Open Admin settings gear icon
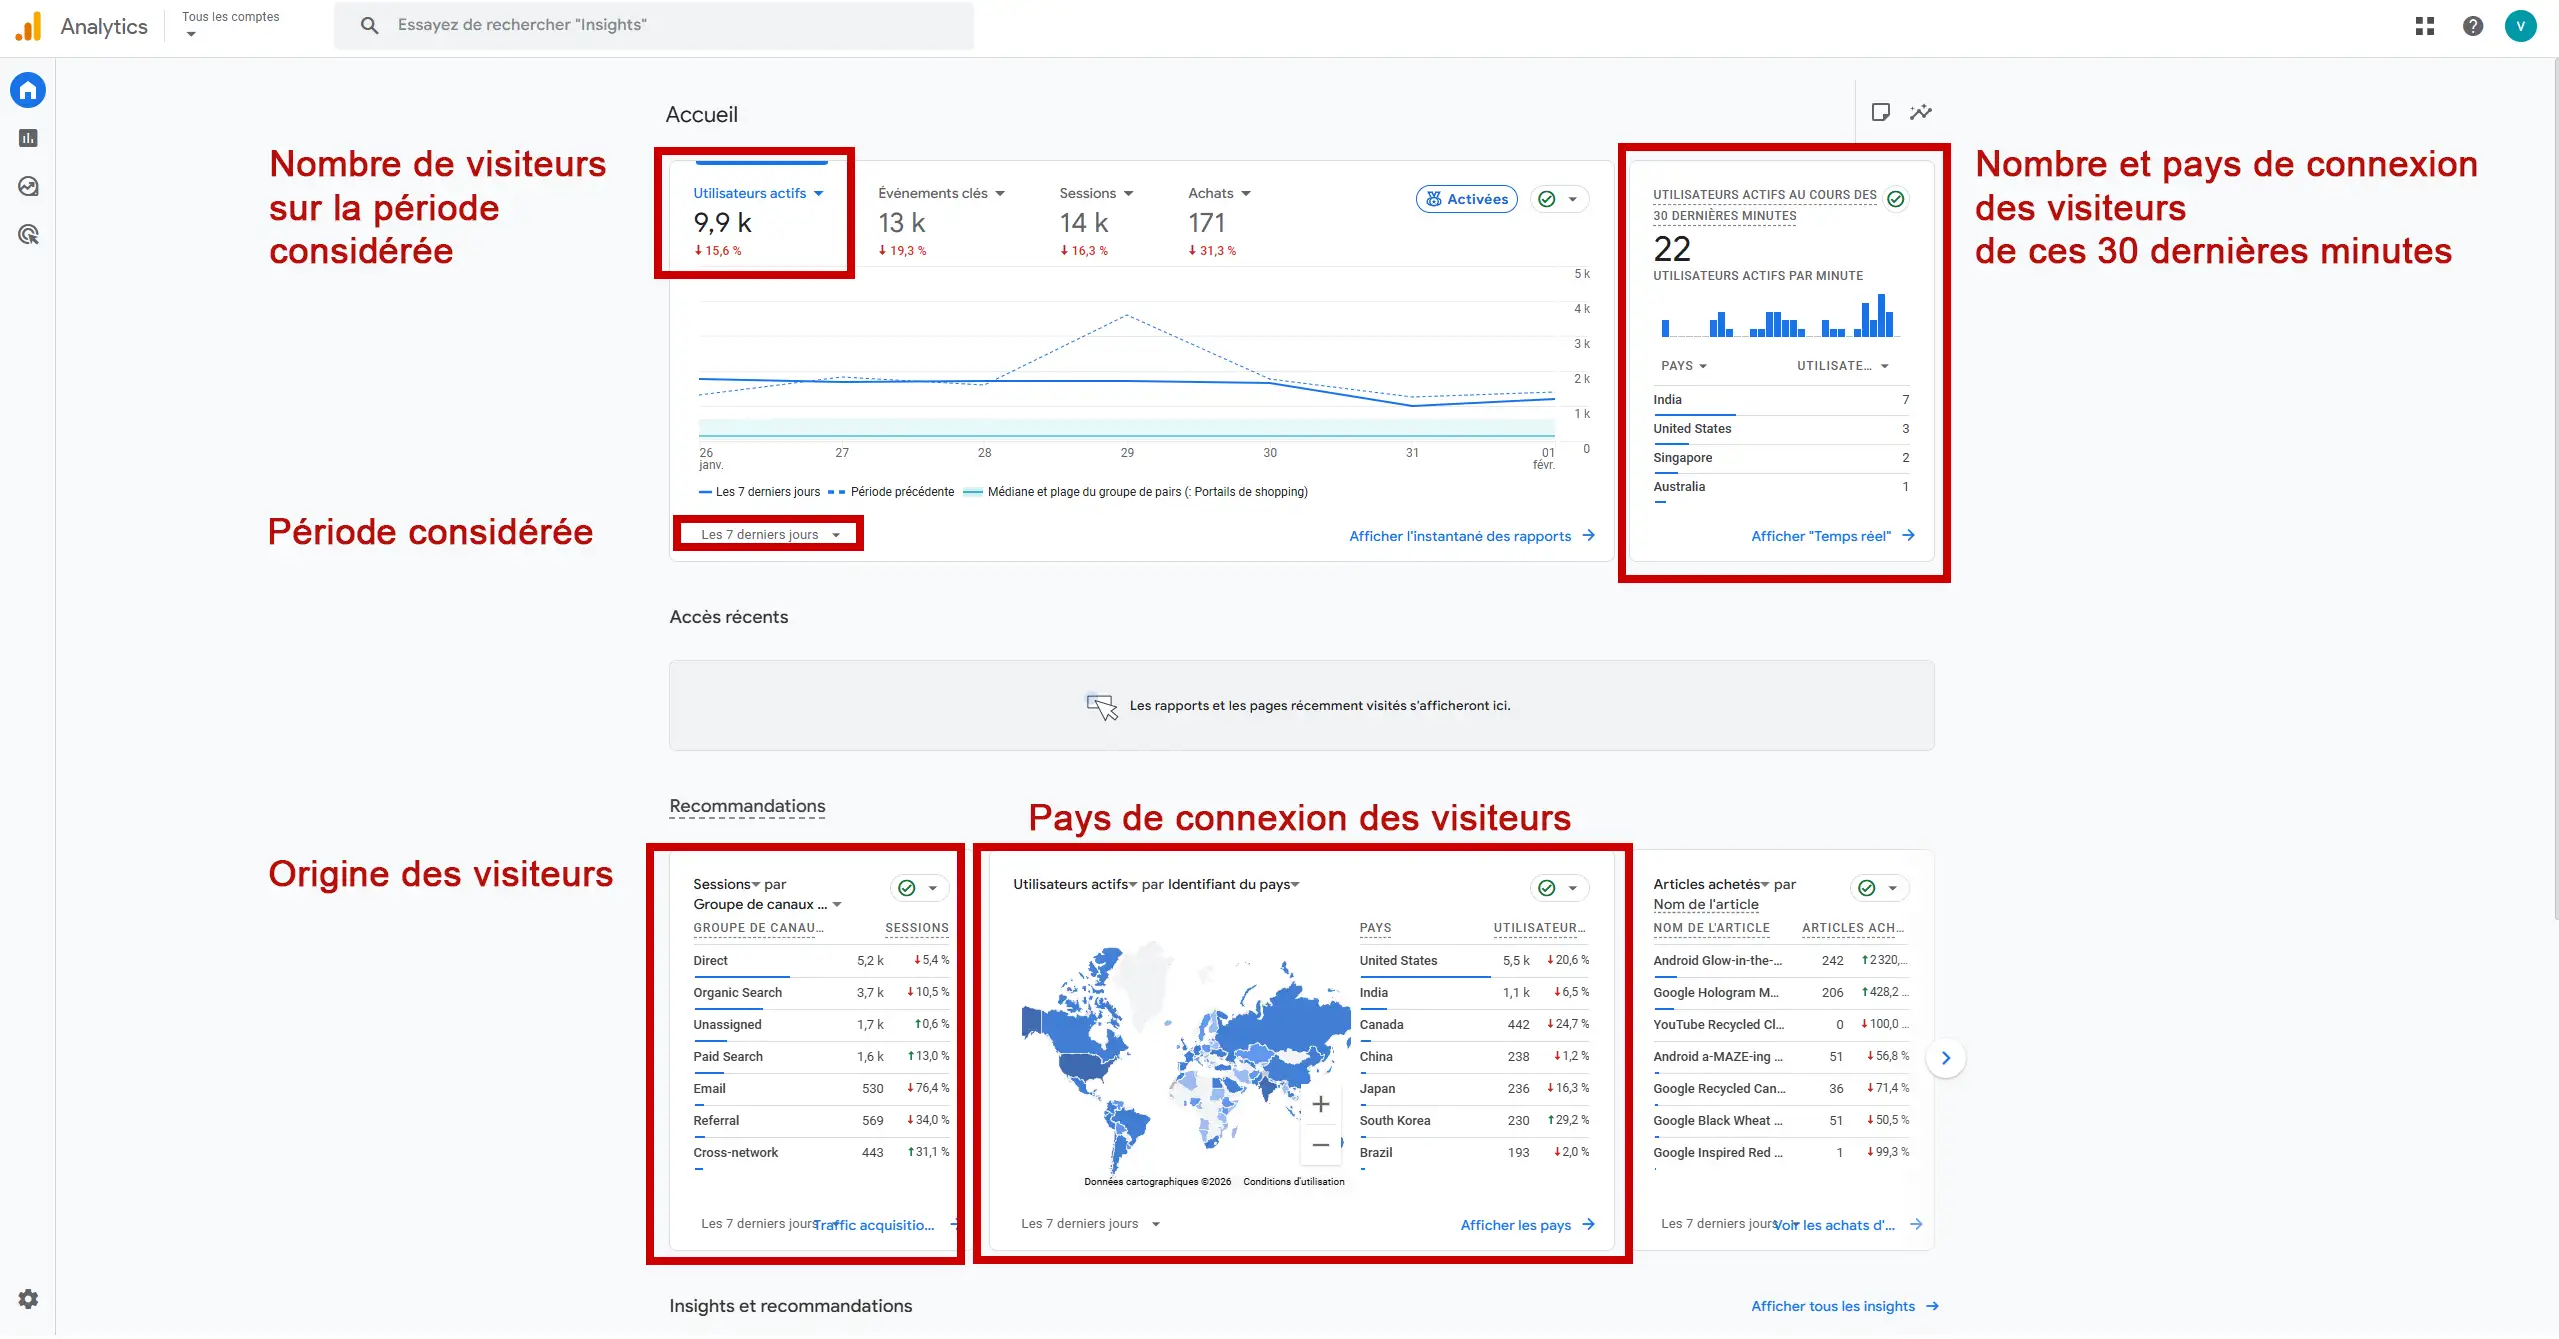This screenshot has width=2559, height=1339. point(28,1298)
